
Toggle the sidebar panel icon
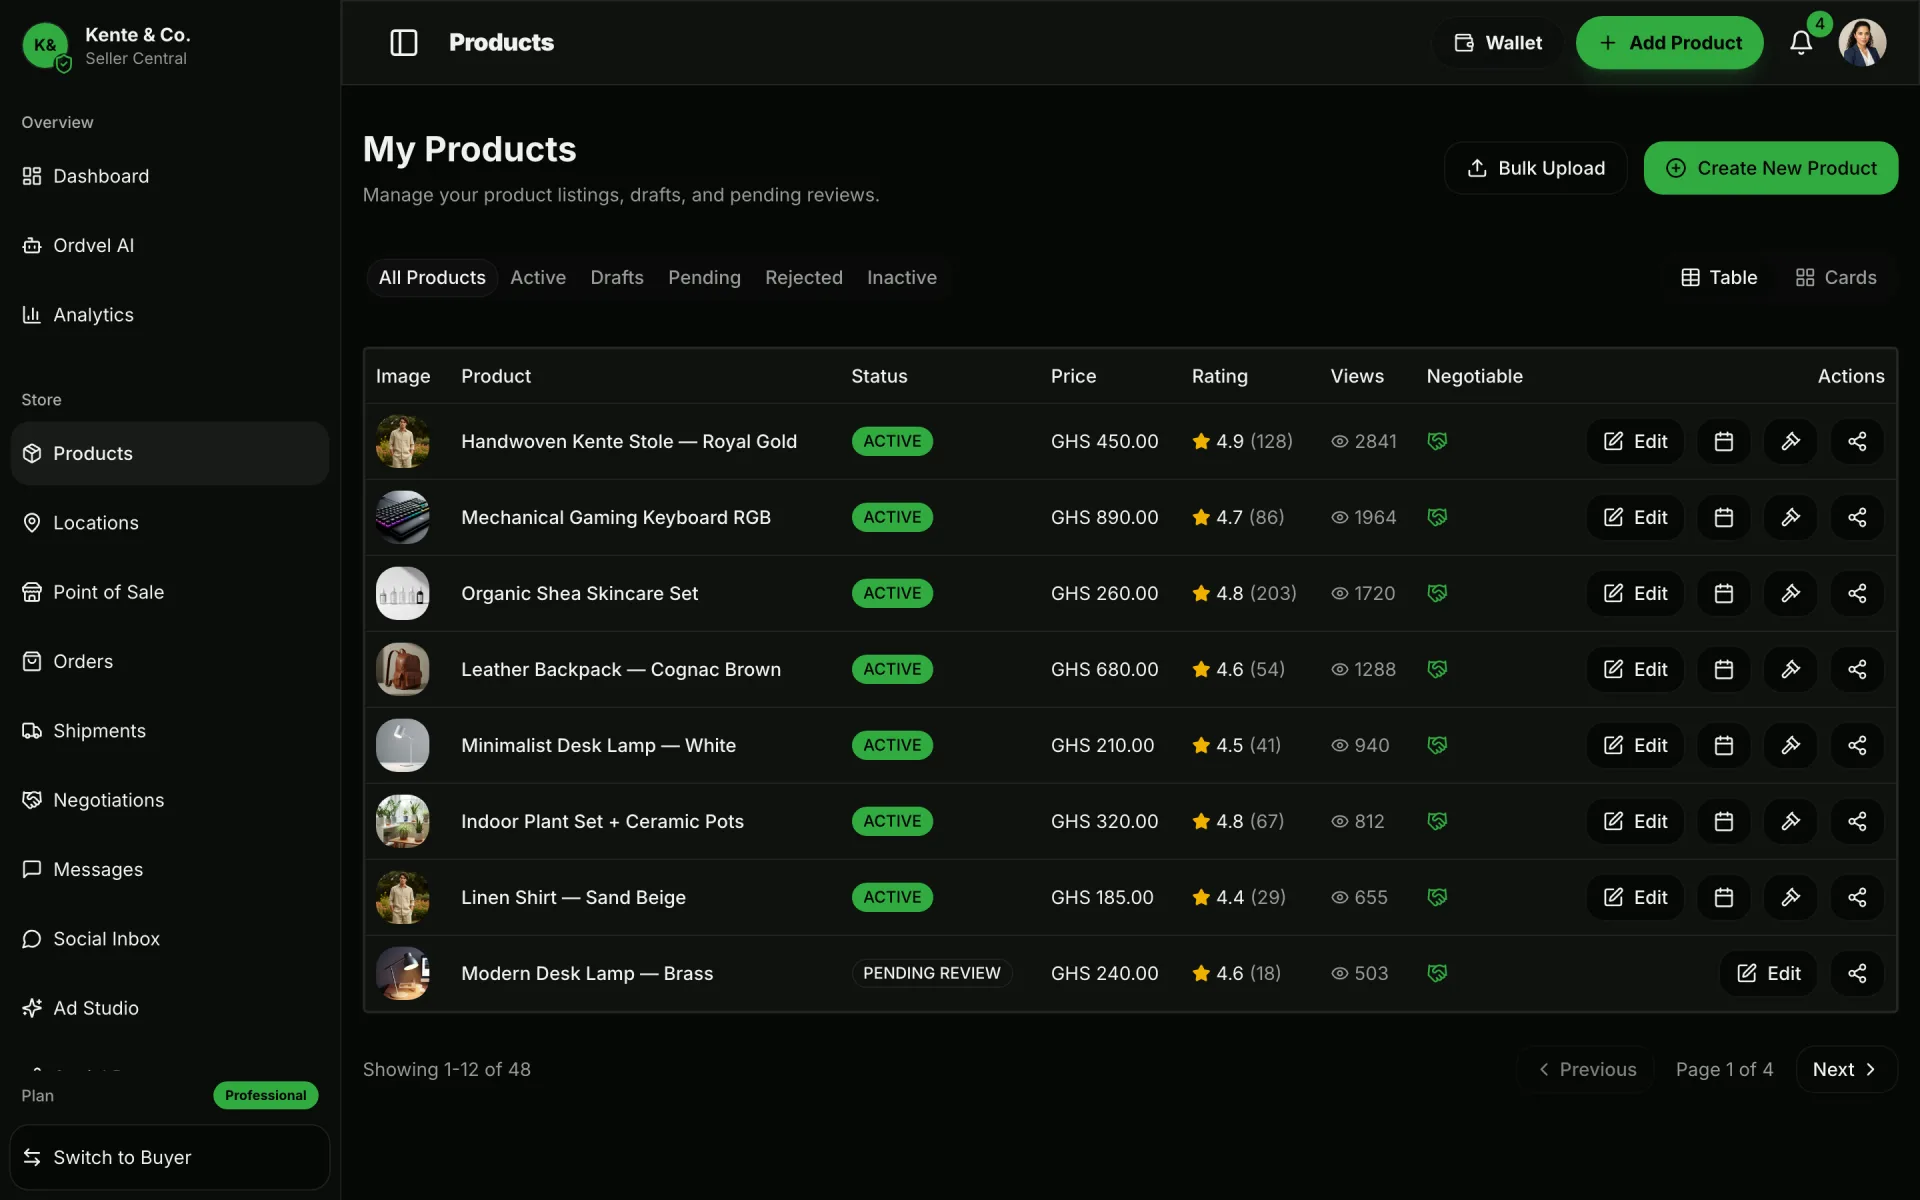(x=403, y=42)
